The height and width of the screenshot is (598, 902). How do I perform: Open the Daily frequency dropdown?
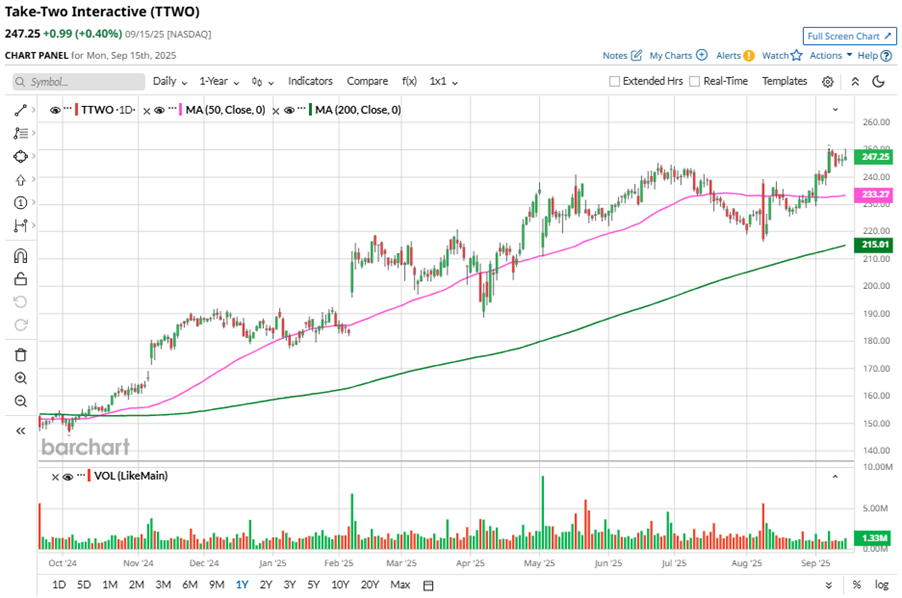click(170, 82)
